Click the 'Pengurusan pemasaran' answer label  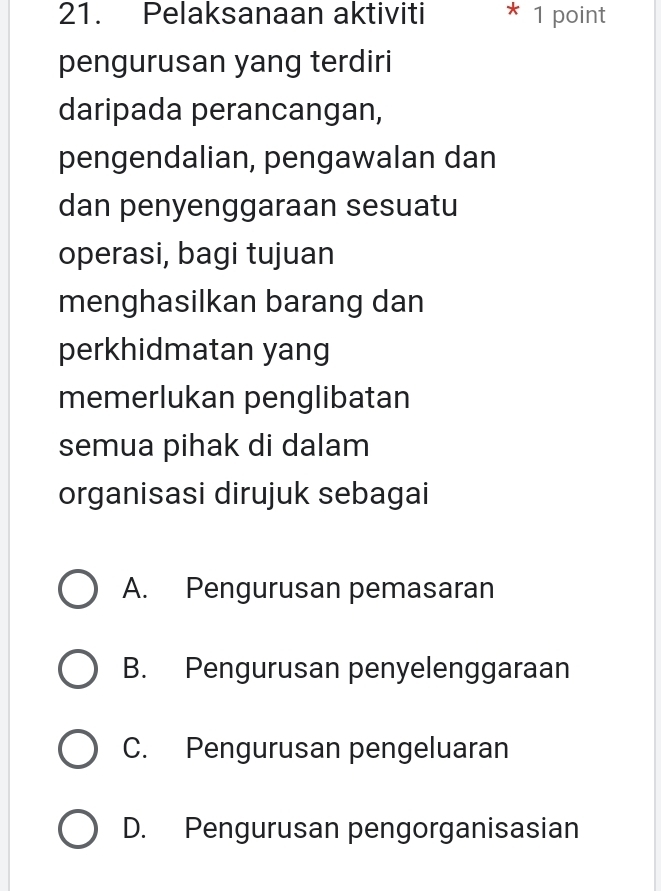click(340, 589)
